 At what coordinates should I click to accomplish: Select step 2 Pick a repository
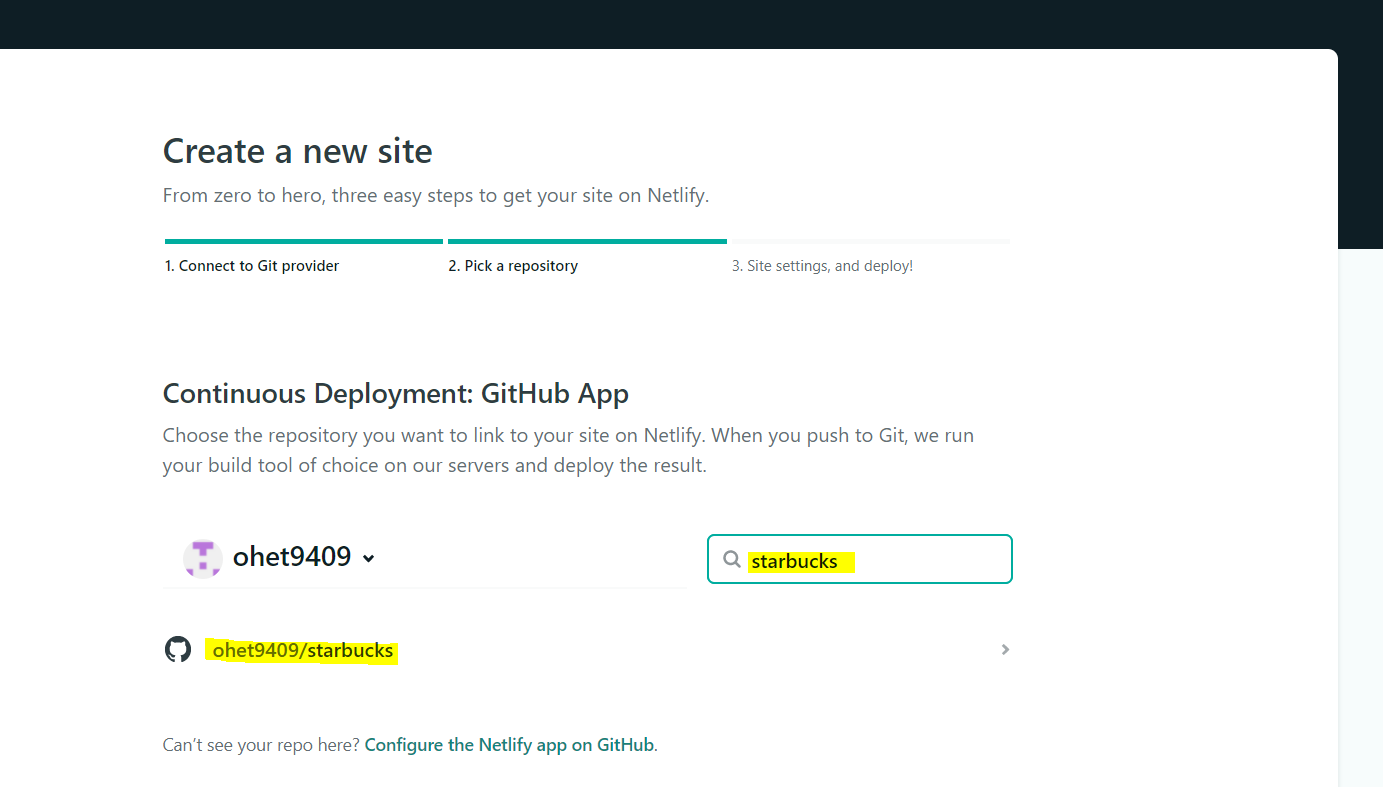click(513, 266)
